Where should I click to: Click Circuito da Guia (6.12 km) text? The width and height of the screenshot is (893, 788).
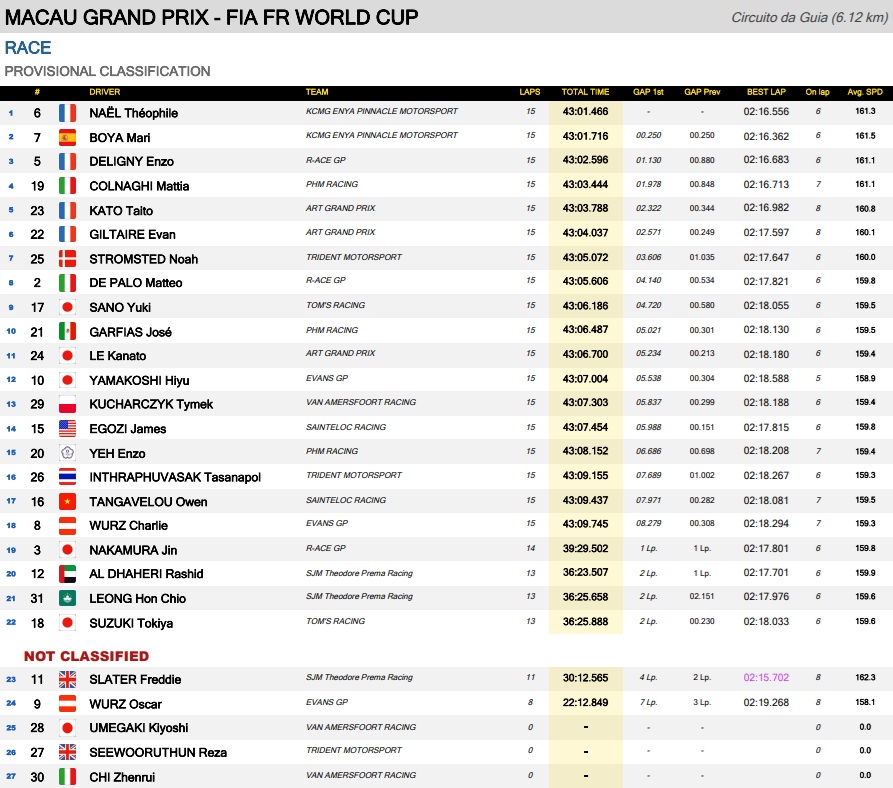[809, 18]
